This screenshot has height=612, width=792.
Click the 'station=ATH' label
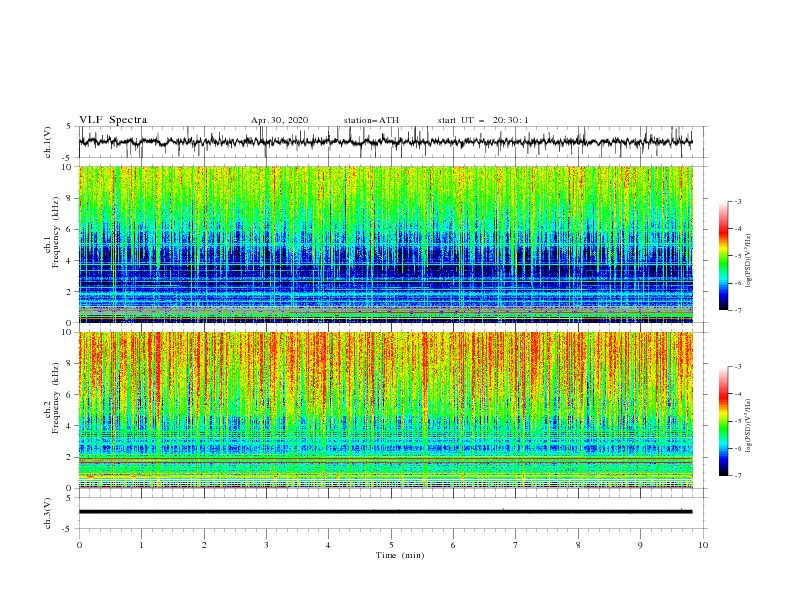[371, 120]
